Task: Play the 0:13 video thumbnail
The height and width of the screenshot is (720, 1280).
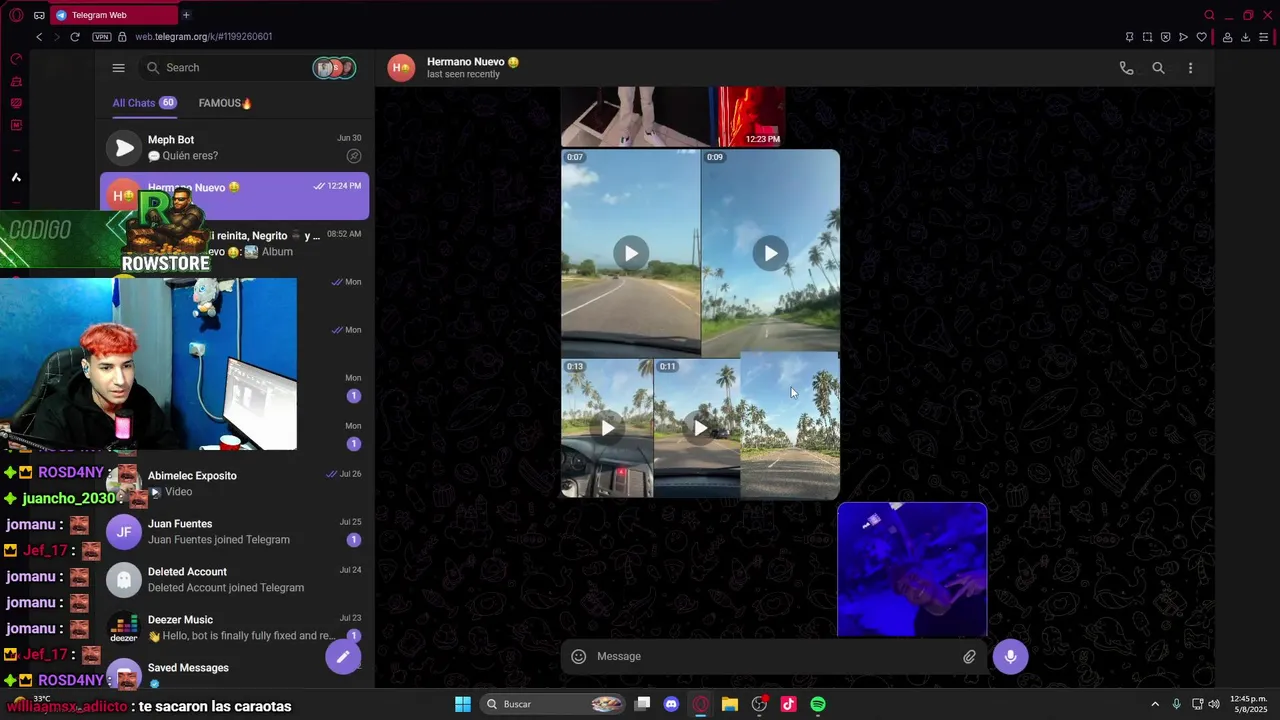Action: point(607,428)
